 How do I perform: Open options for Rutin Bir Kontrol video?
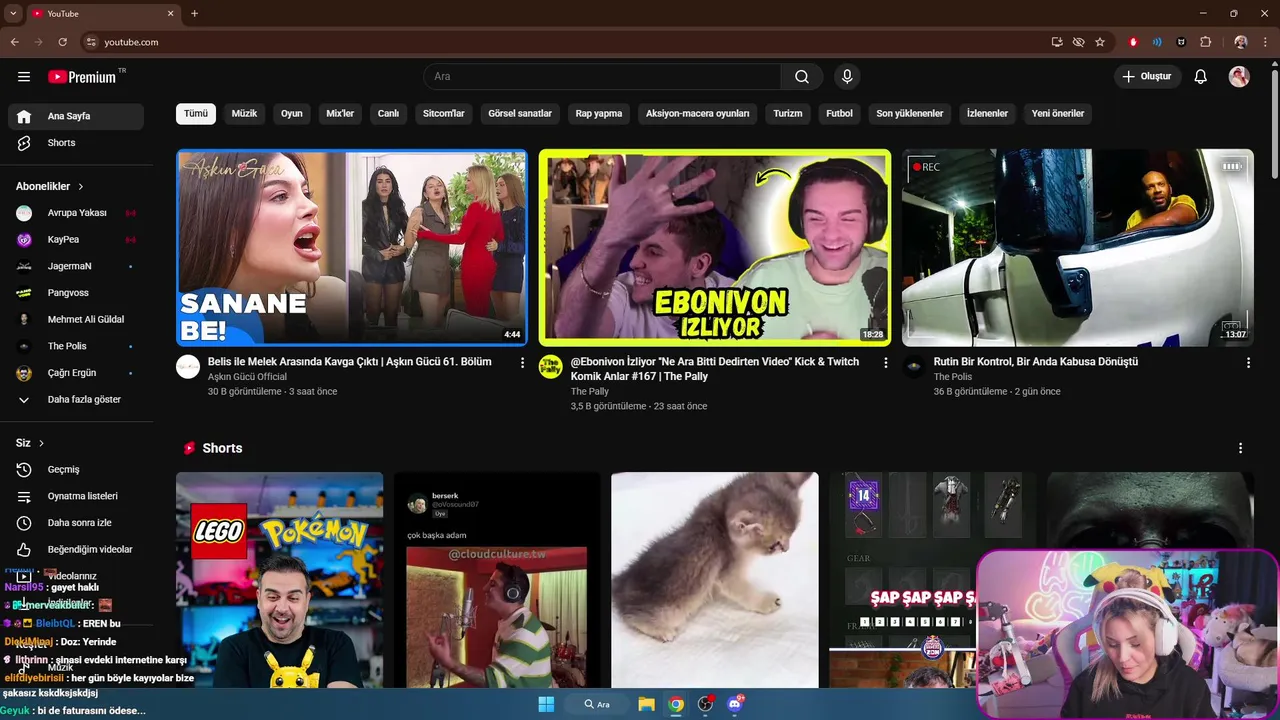click(x=1248, y=363)
